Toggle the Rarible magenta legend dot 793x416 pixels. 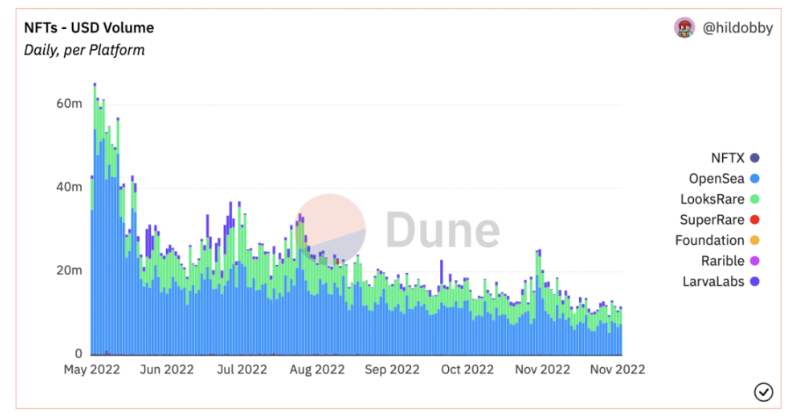755,261
